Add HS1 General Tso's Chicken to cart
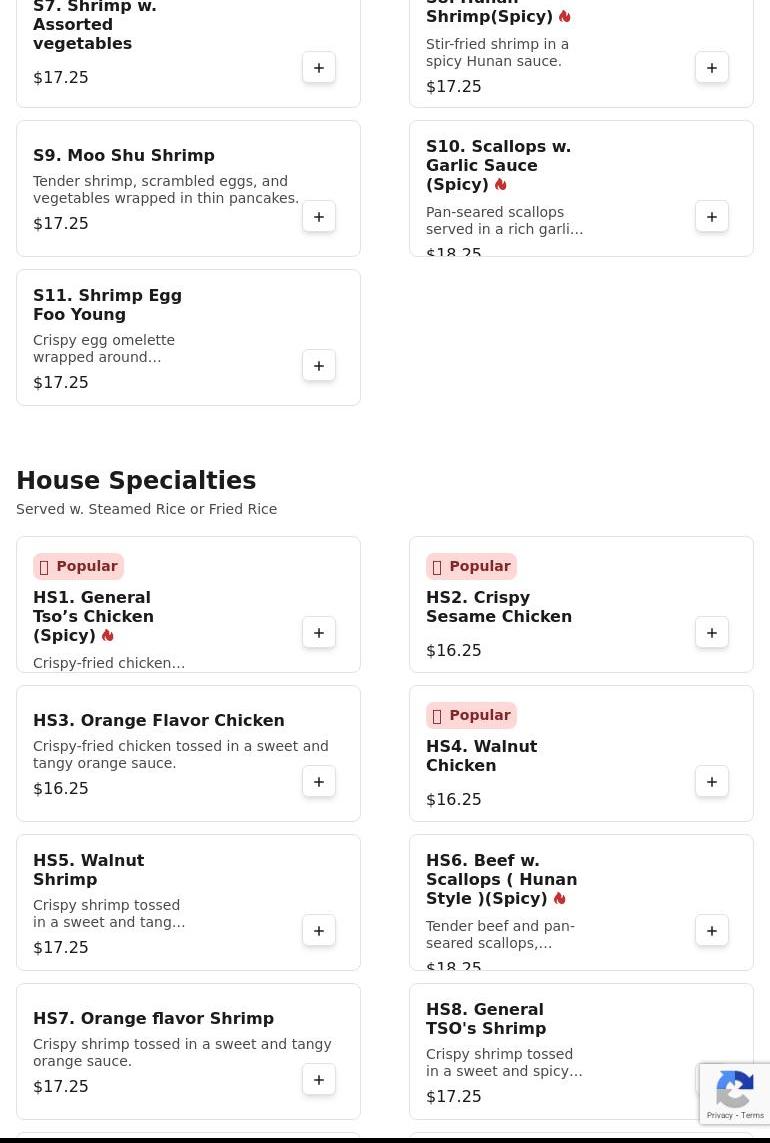The width and height of the screenshot is (770, 1143). pyautogui.click(x=319, y=633)
